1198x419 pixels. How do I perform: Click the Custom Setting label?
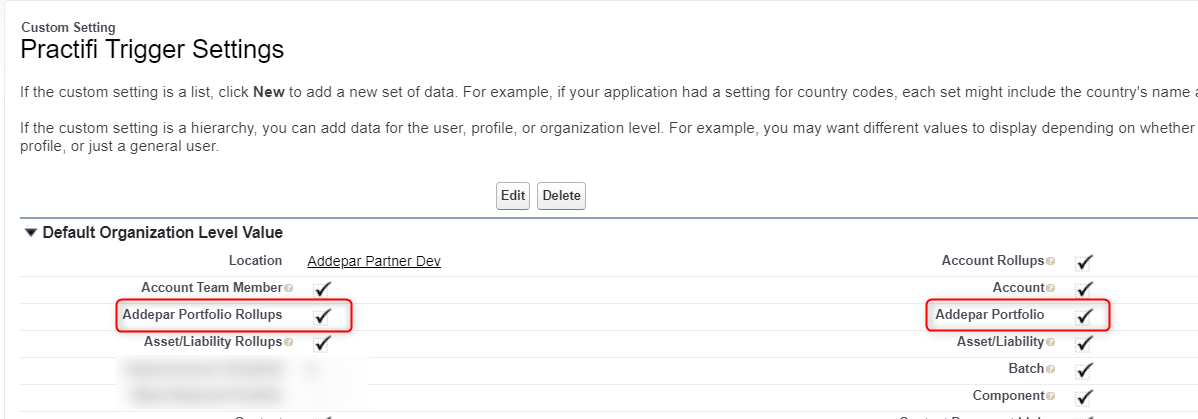pyautogui.click(x=69, y=28)
